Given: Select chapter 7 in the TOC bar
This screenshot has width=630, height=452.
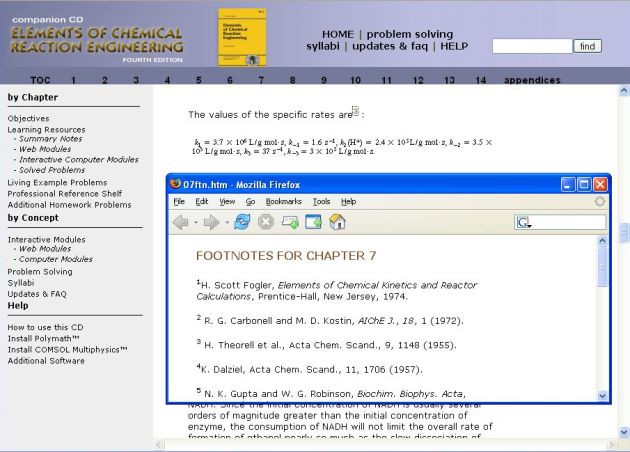Looking at the screenshot, I should click(x=261, y=80).
